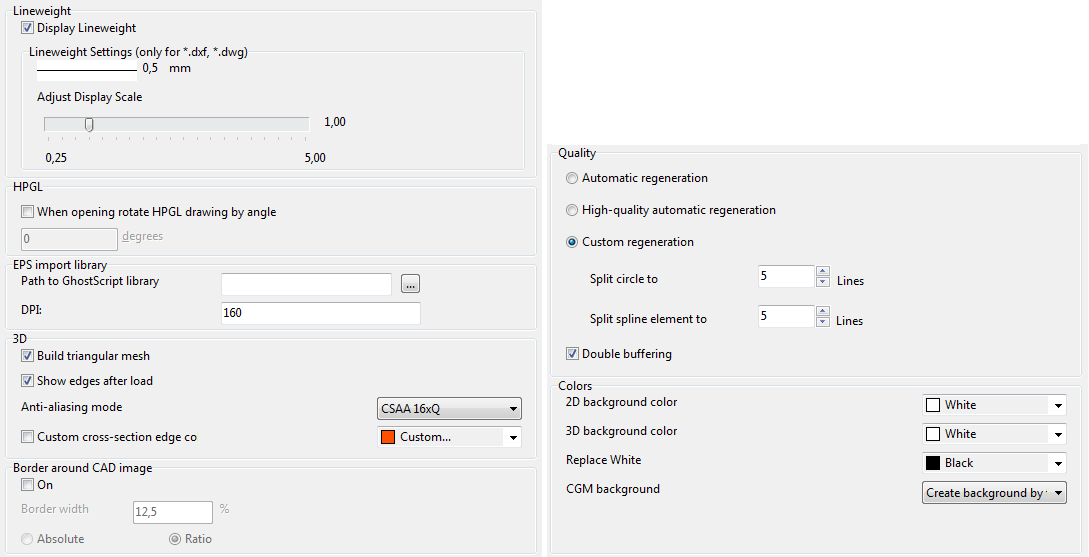Uncheck the Display Lineweight checkbox
The image size is (1089, 557).
tap(28, 28)
